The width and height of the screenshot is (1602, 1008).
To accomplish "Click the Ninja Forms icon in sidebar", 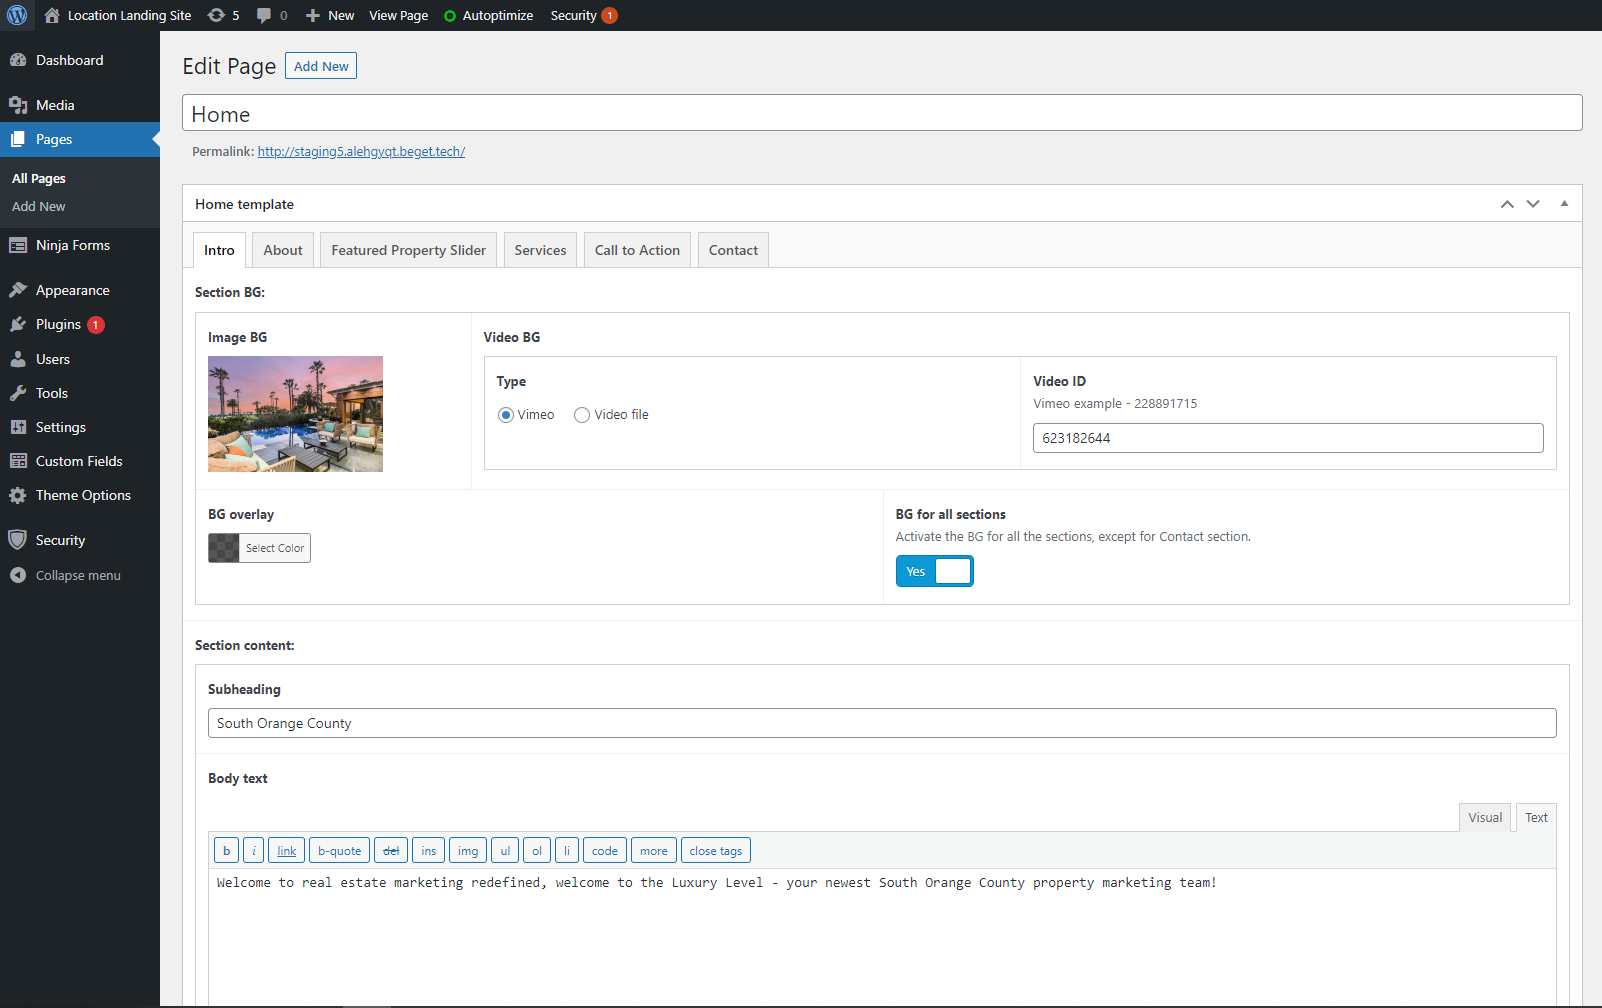I will tap(18, 245).
